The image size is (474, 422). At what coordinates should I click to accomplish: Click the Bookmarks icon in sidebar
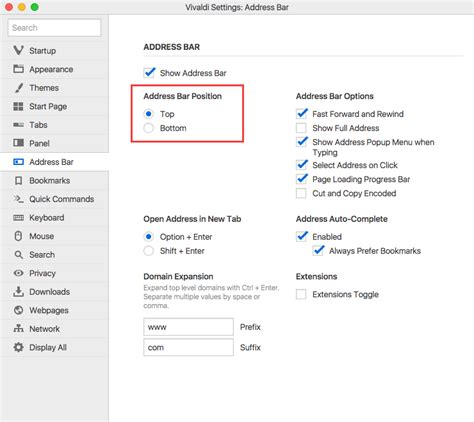(x=19, y=180)
